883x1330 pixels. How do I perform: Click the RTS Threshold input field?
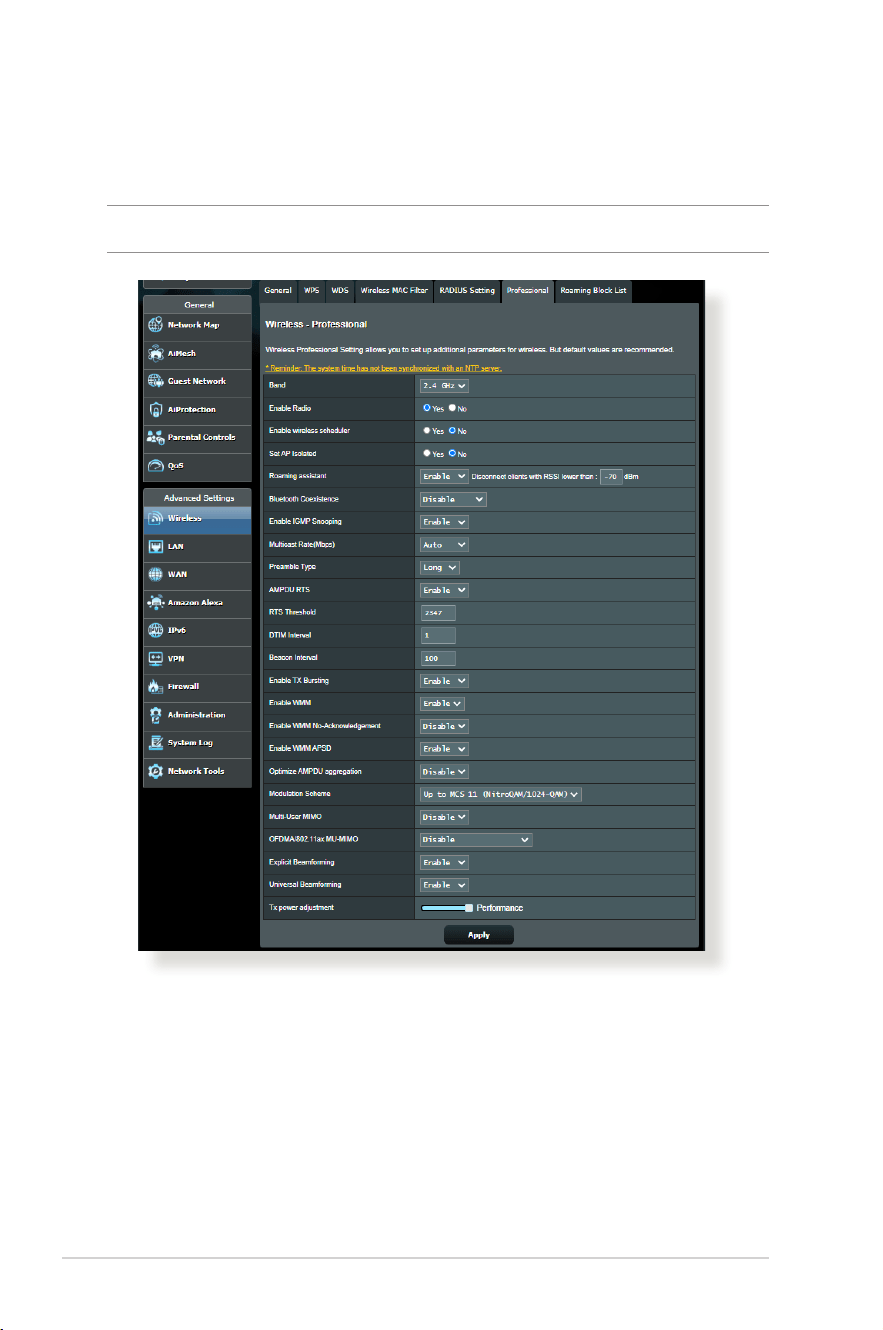pos(438,613)
